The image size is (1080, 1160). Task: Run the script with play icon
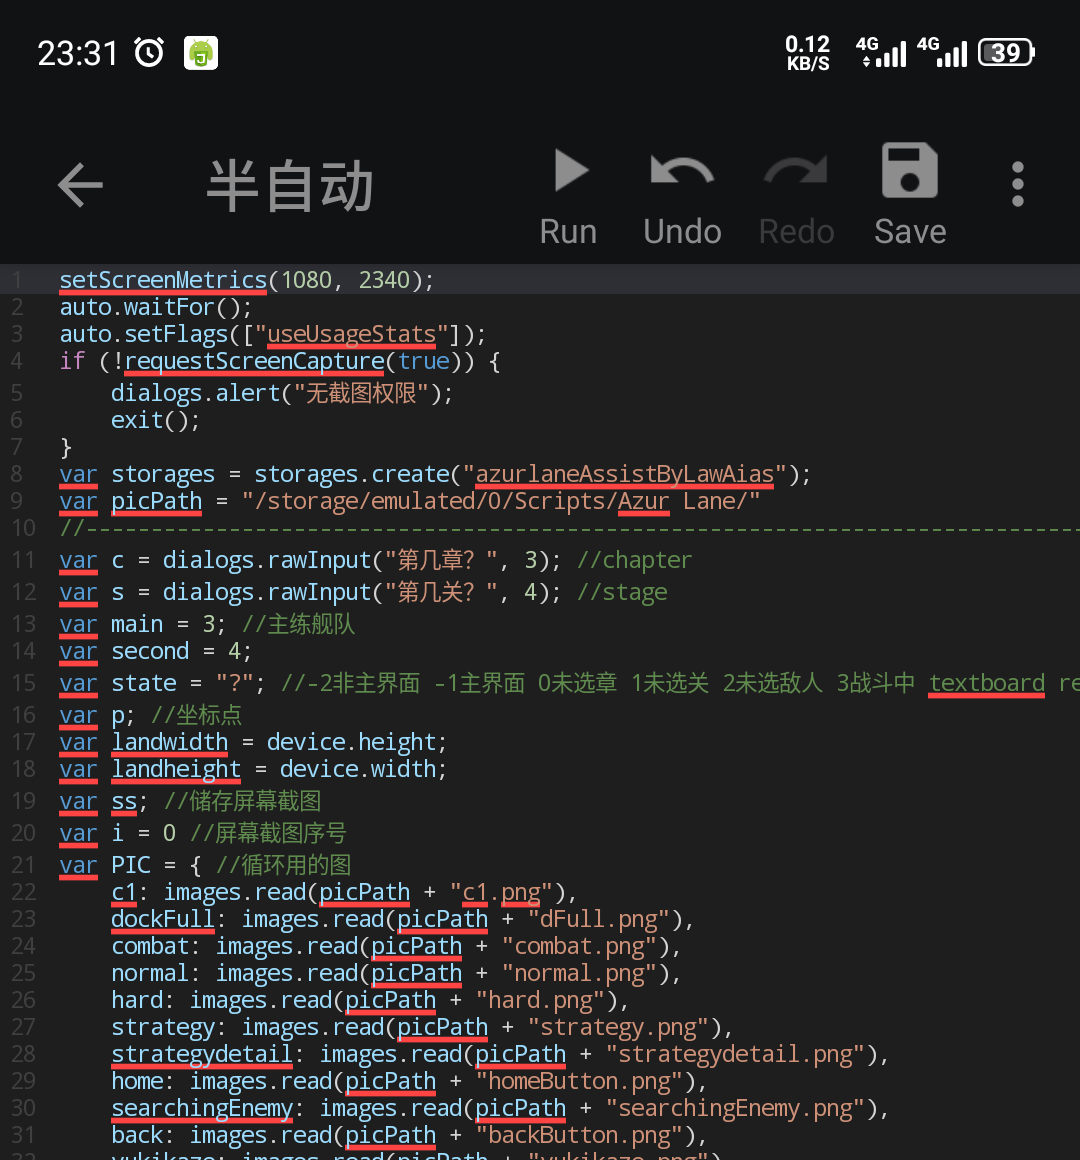[569, 195]
